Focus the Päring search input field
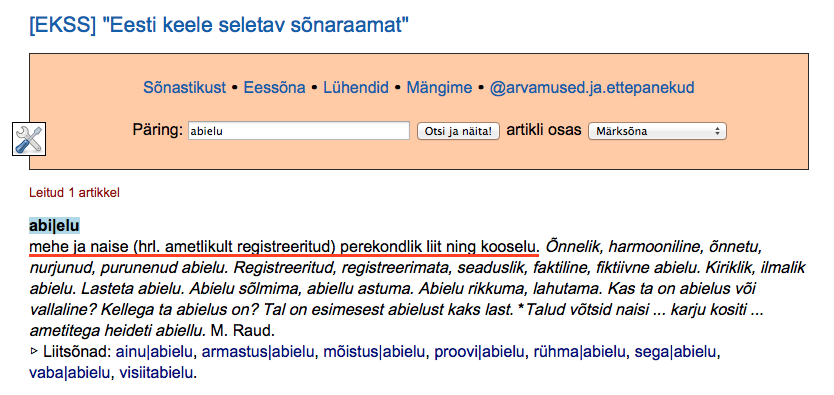This screenshot has width=834, height=395. pos(299,131)
